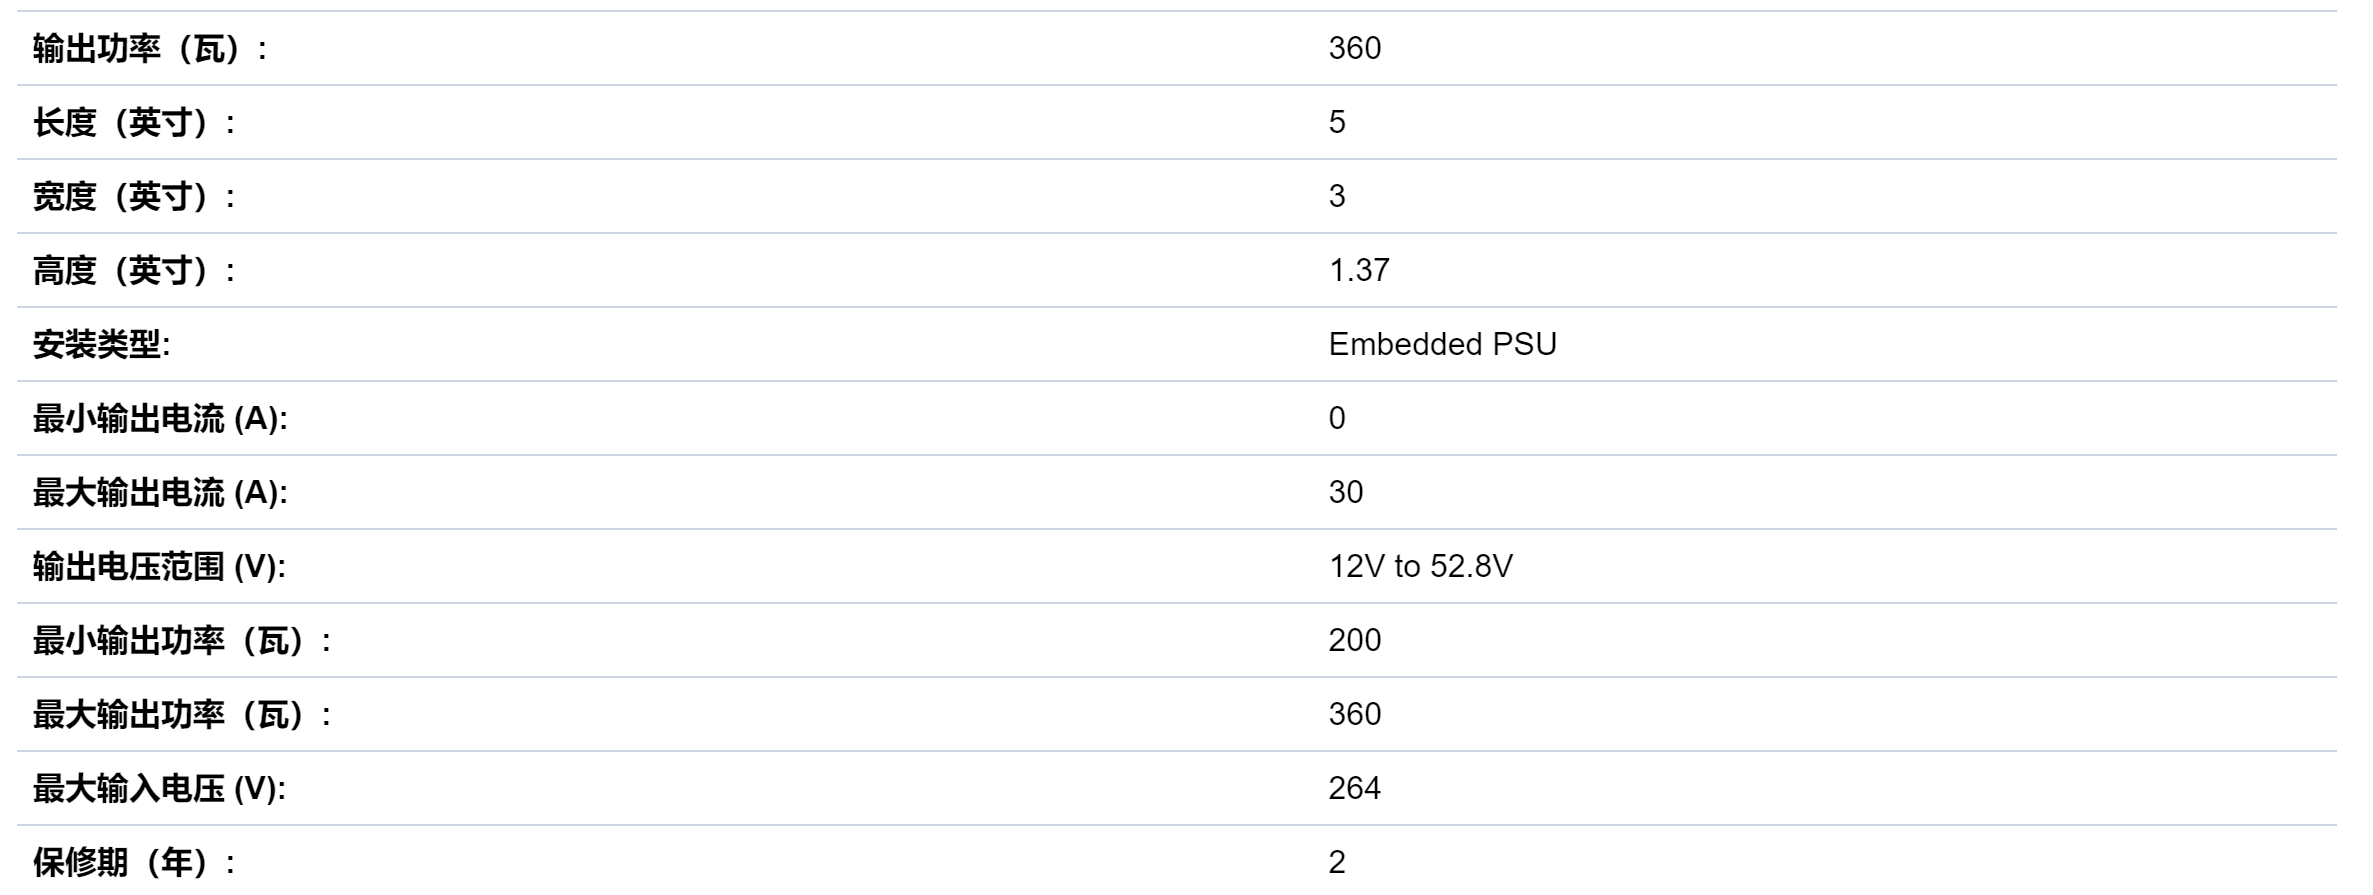Select the 长度（英寸） label
The height and width of the screenshot is (895, 2373).
click(134, 123)
